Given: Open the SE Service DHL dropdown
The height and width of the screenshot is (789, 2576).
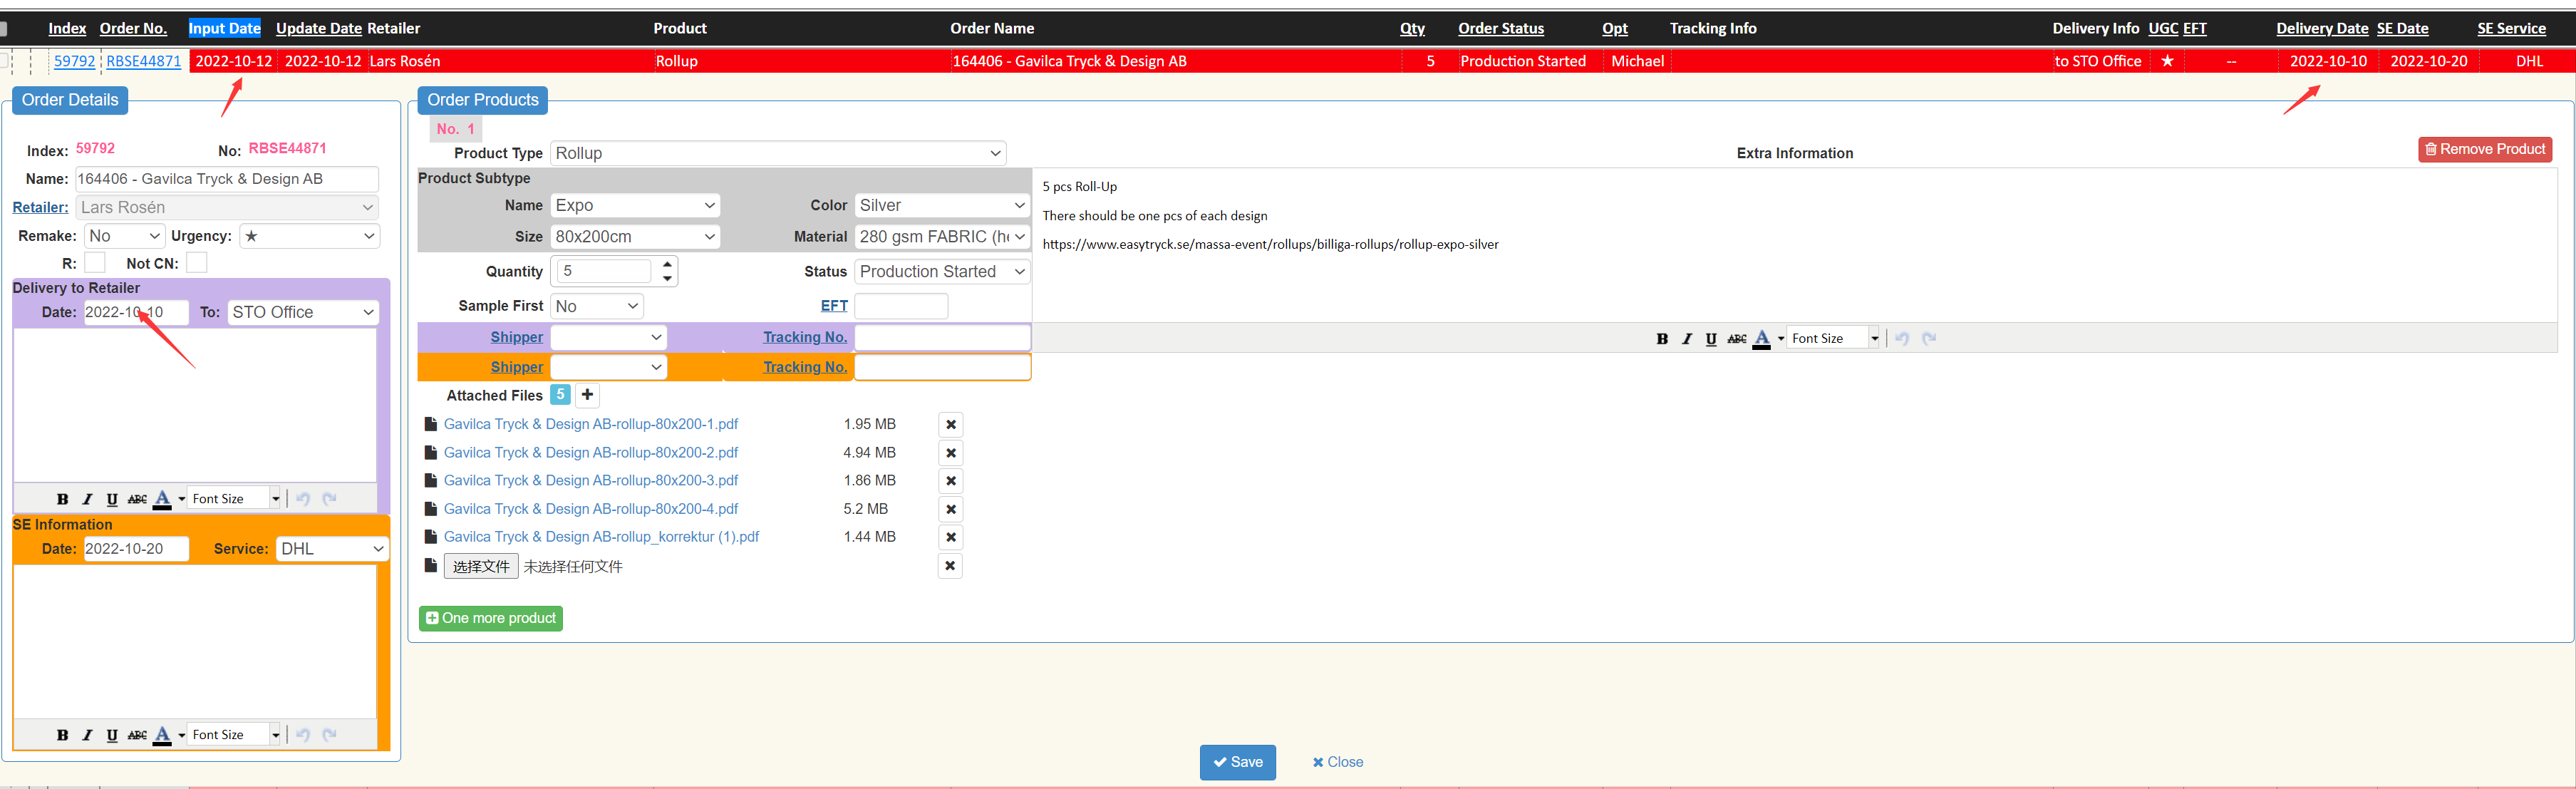Looking at the screenshot, I should 331,549.
